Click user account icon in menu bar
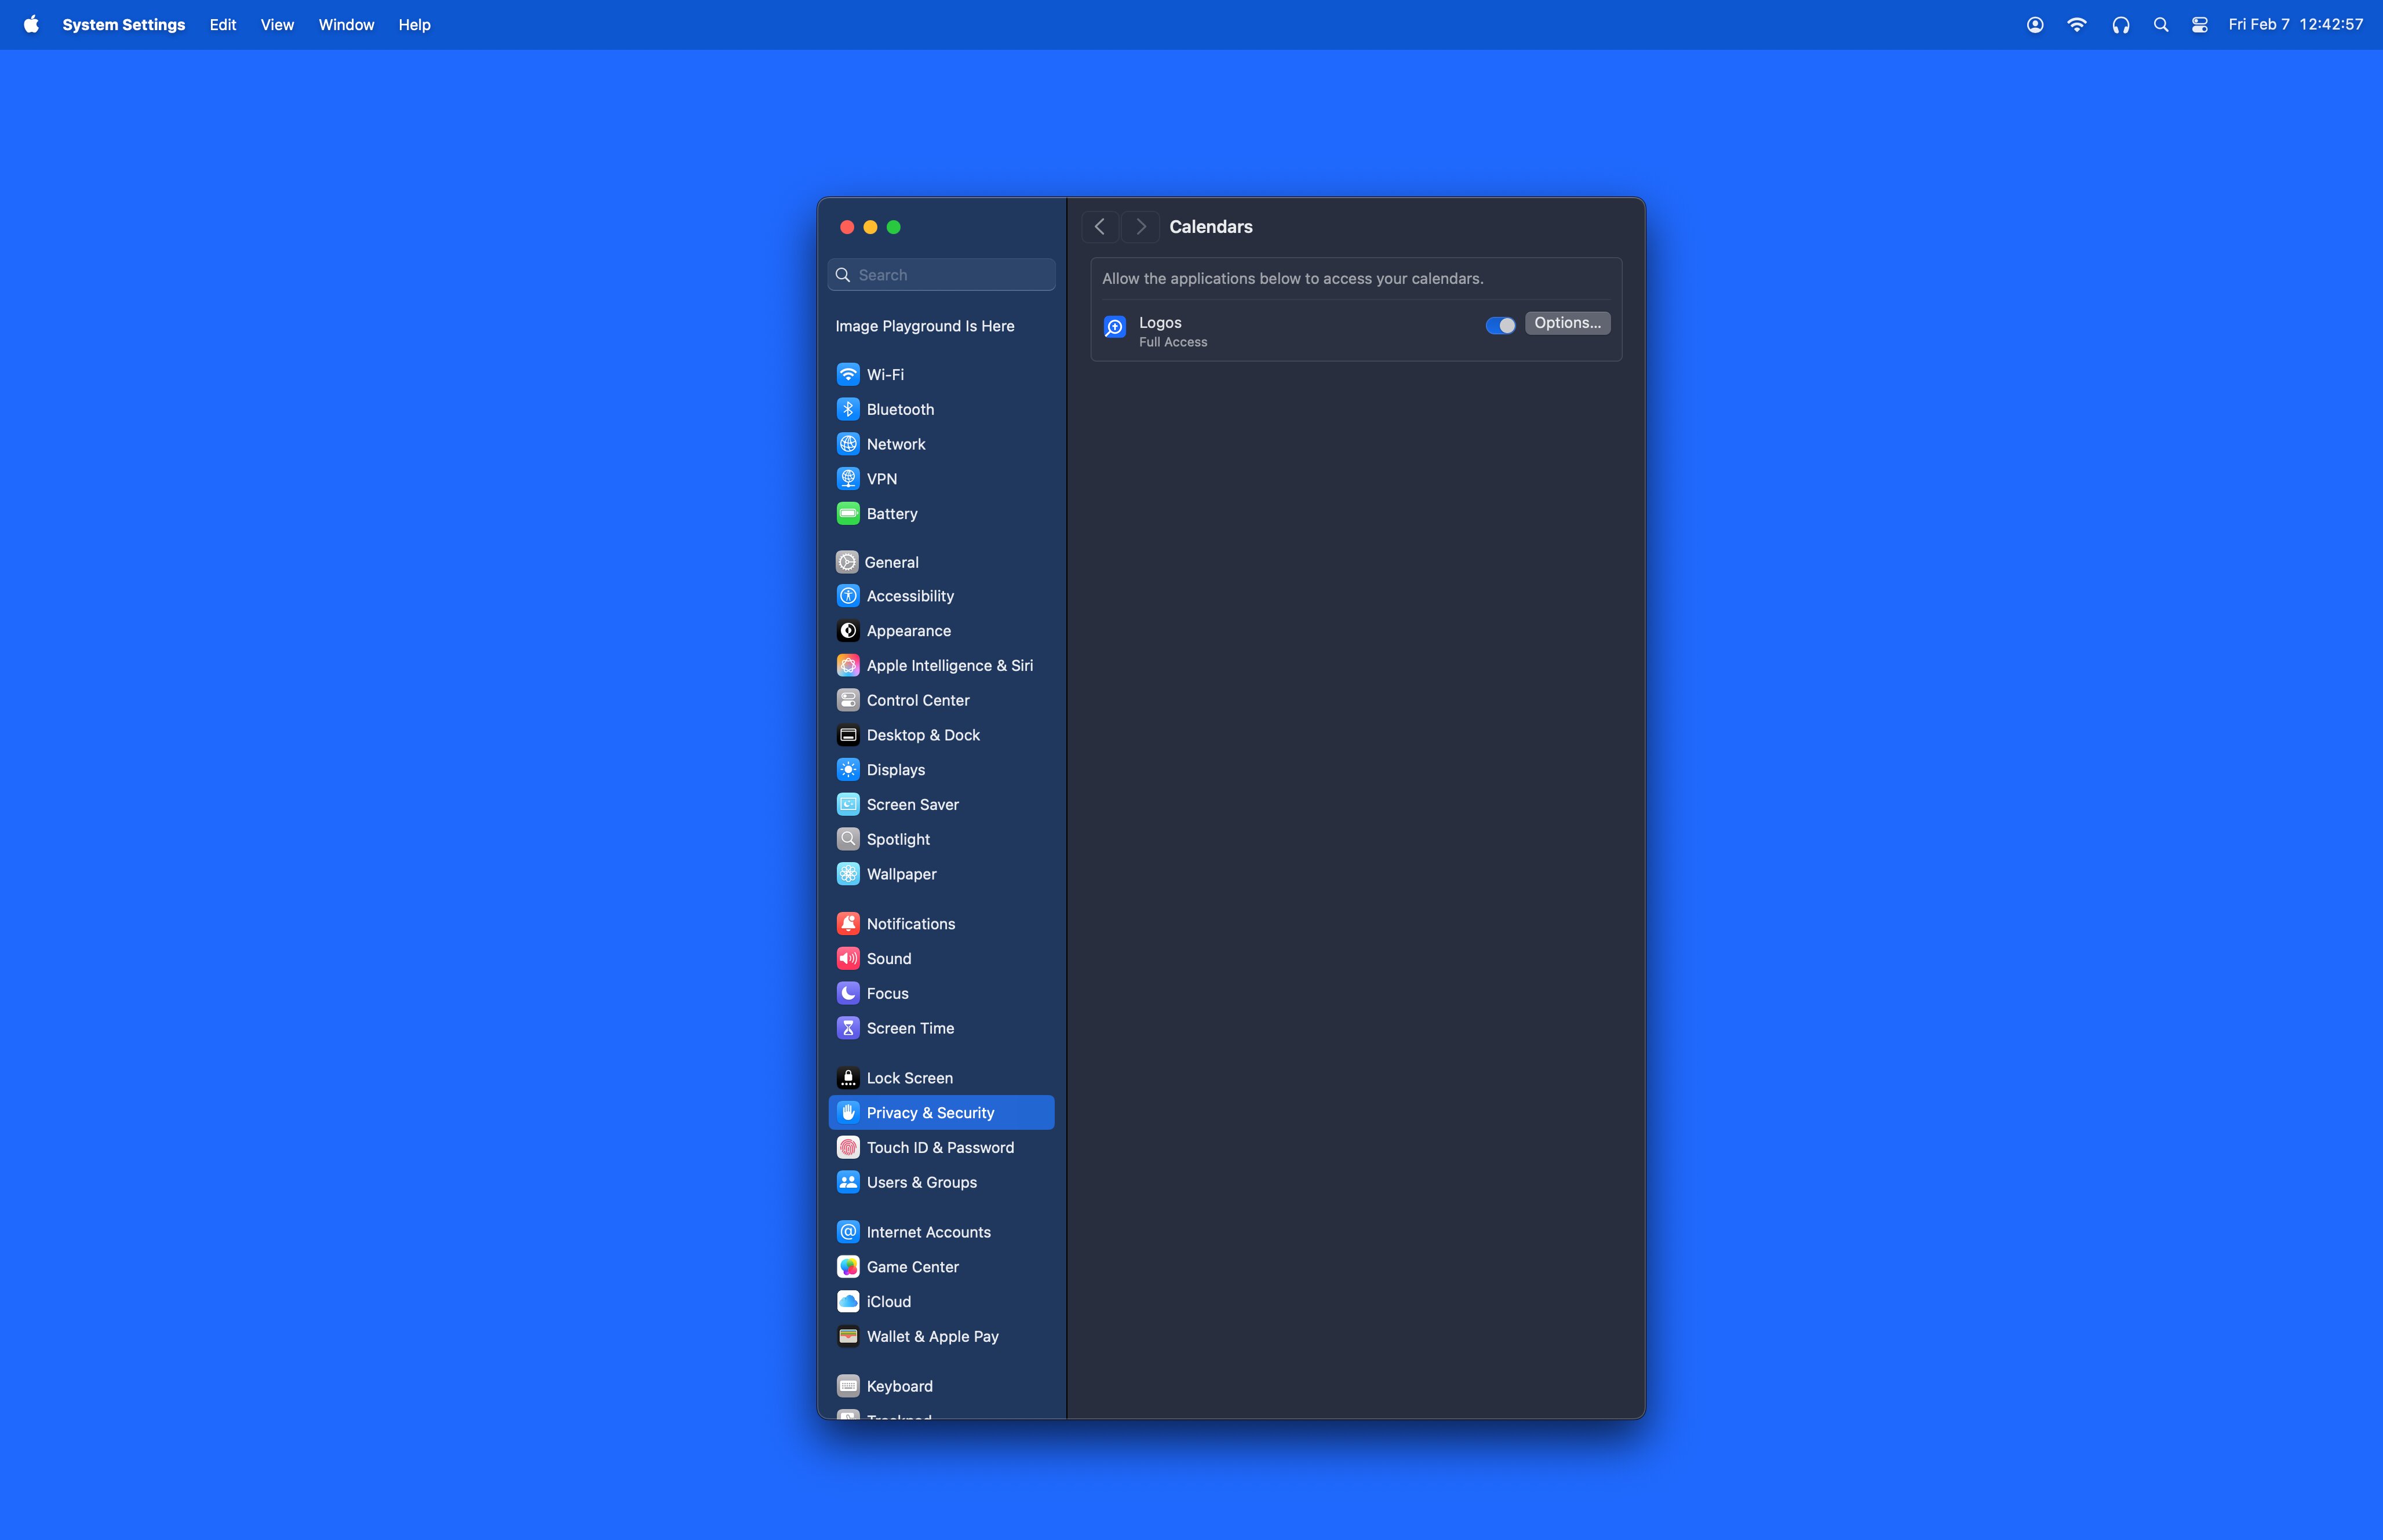This screenshot has height=1540, width=2383. point(2035,25)
